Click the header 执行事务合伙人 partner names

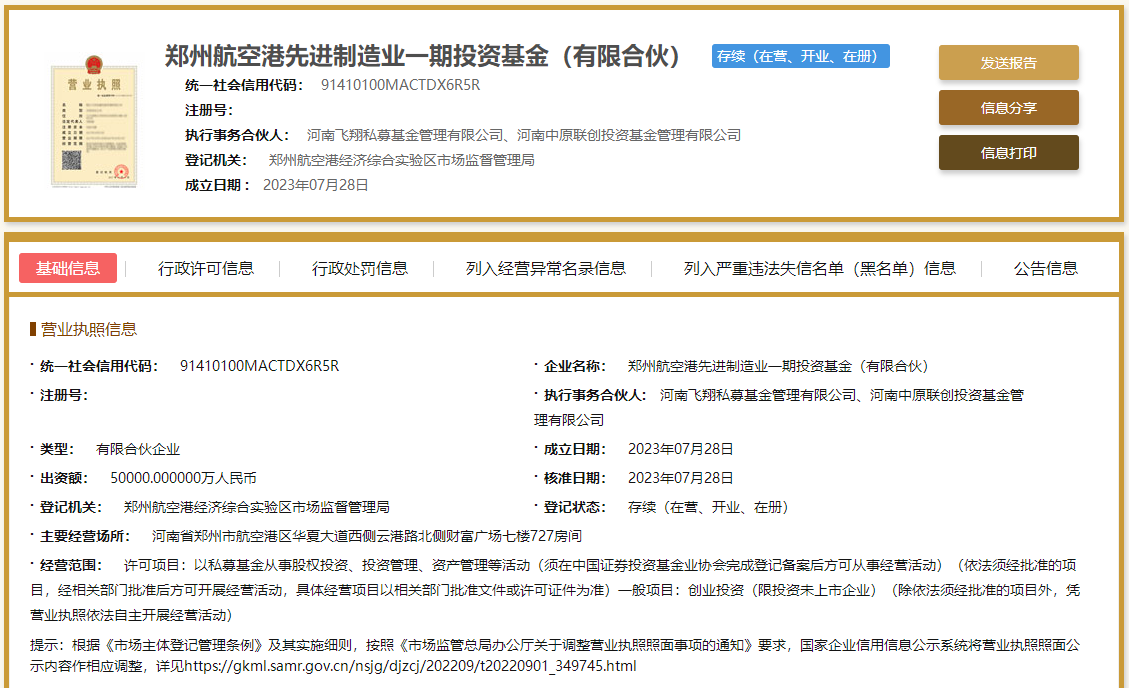523,135
